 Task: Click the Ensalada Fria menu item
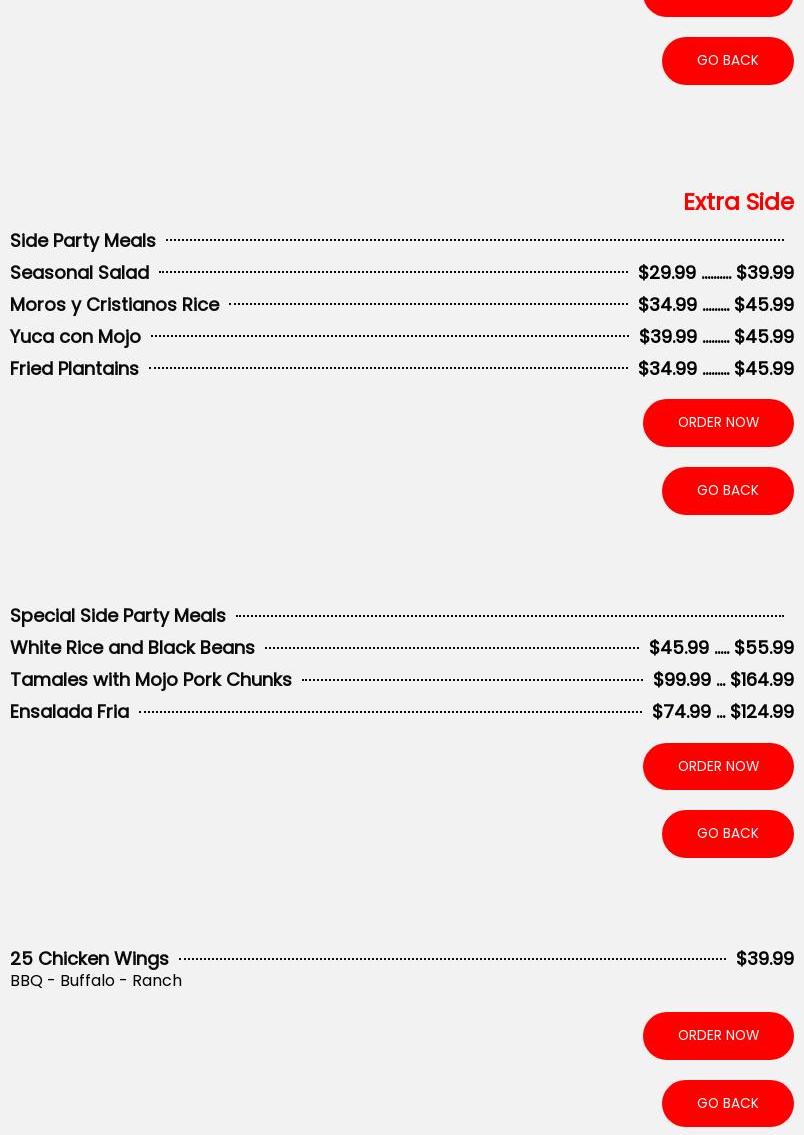click(70, 711)
